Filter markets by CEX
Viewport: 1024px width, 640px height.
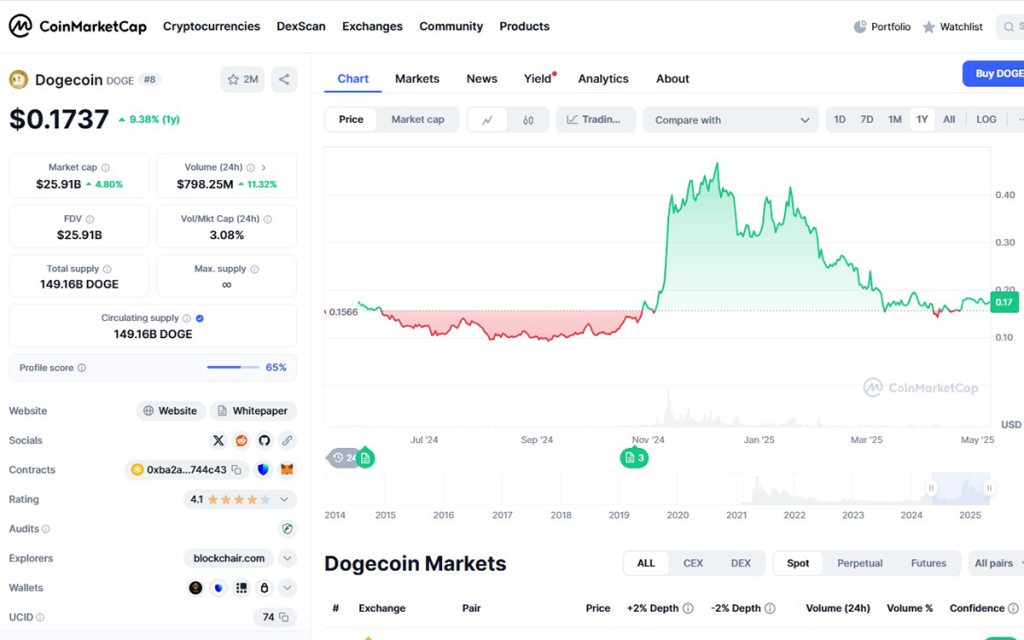click(693, 563)
